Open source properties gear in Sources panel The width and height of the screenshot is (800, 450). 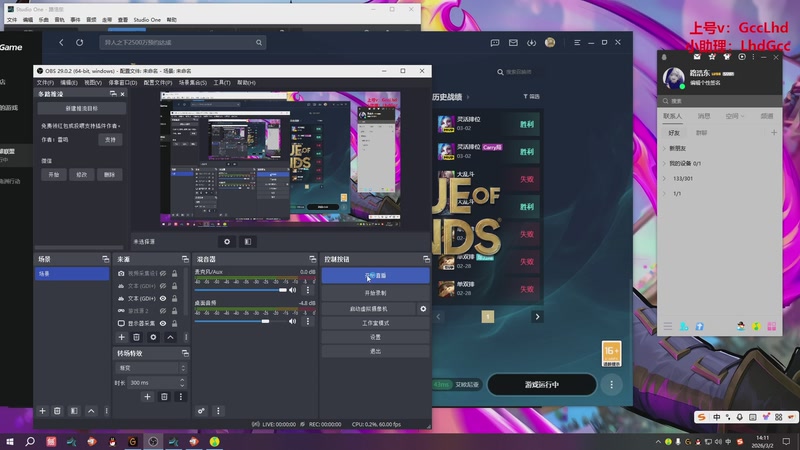pos(153,337)
